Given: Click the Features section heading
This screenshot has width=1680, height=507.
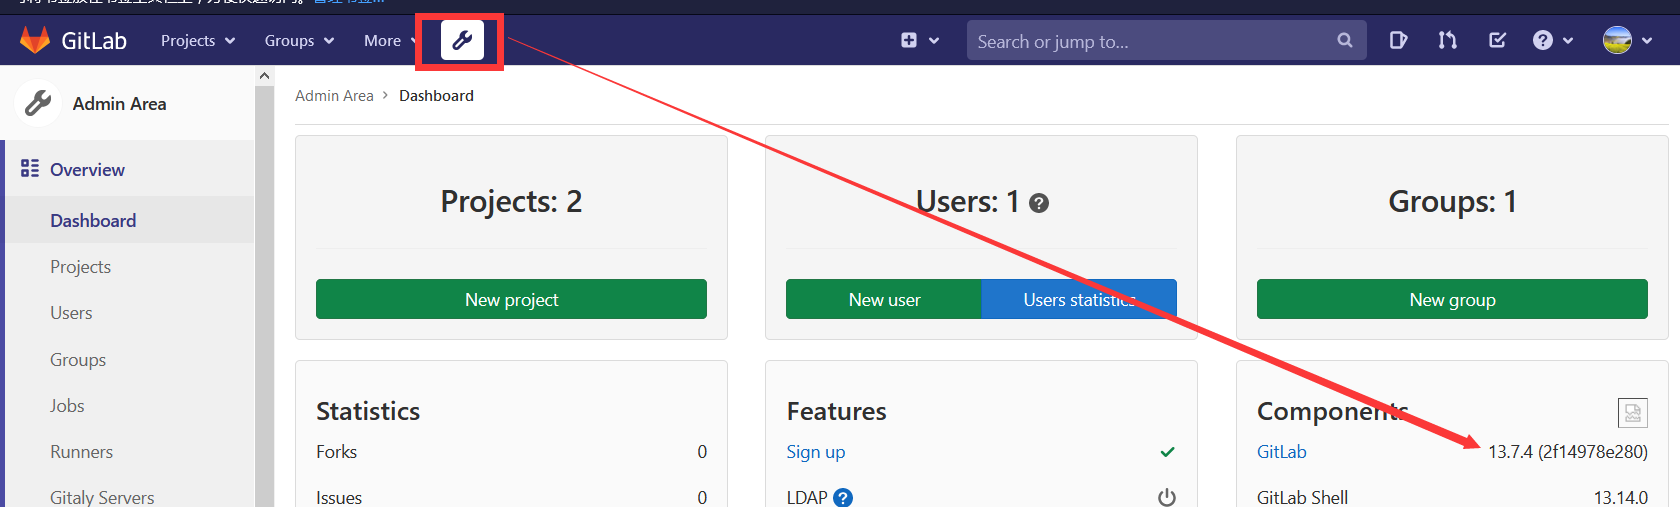Looking at the screenshot, I should pos(836,411).
